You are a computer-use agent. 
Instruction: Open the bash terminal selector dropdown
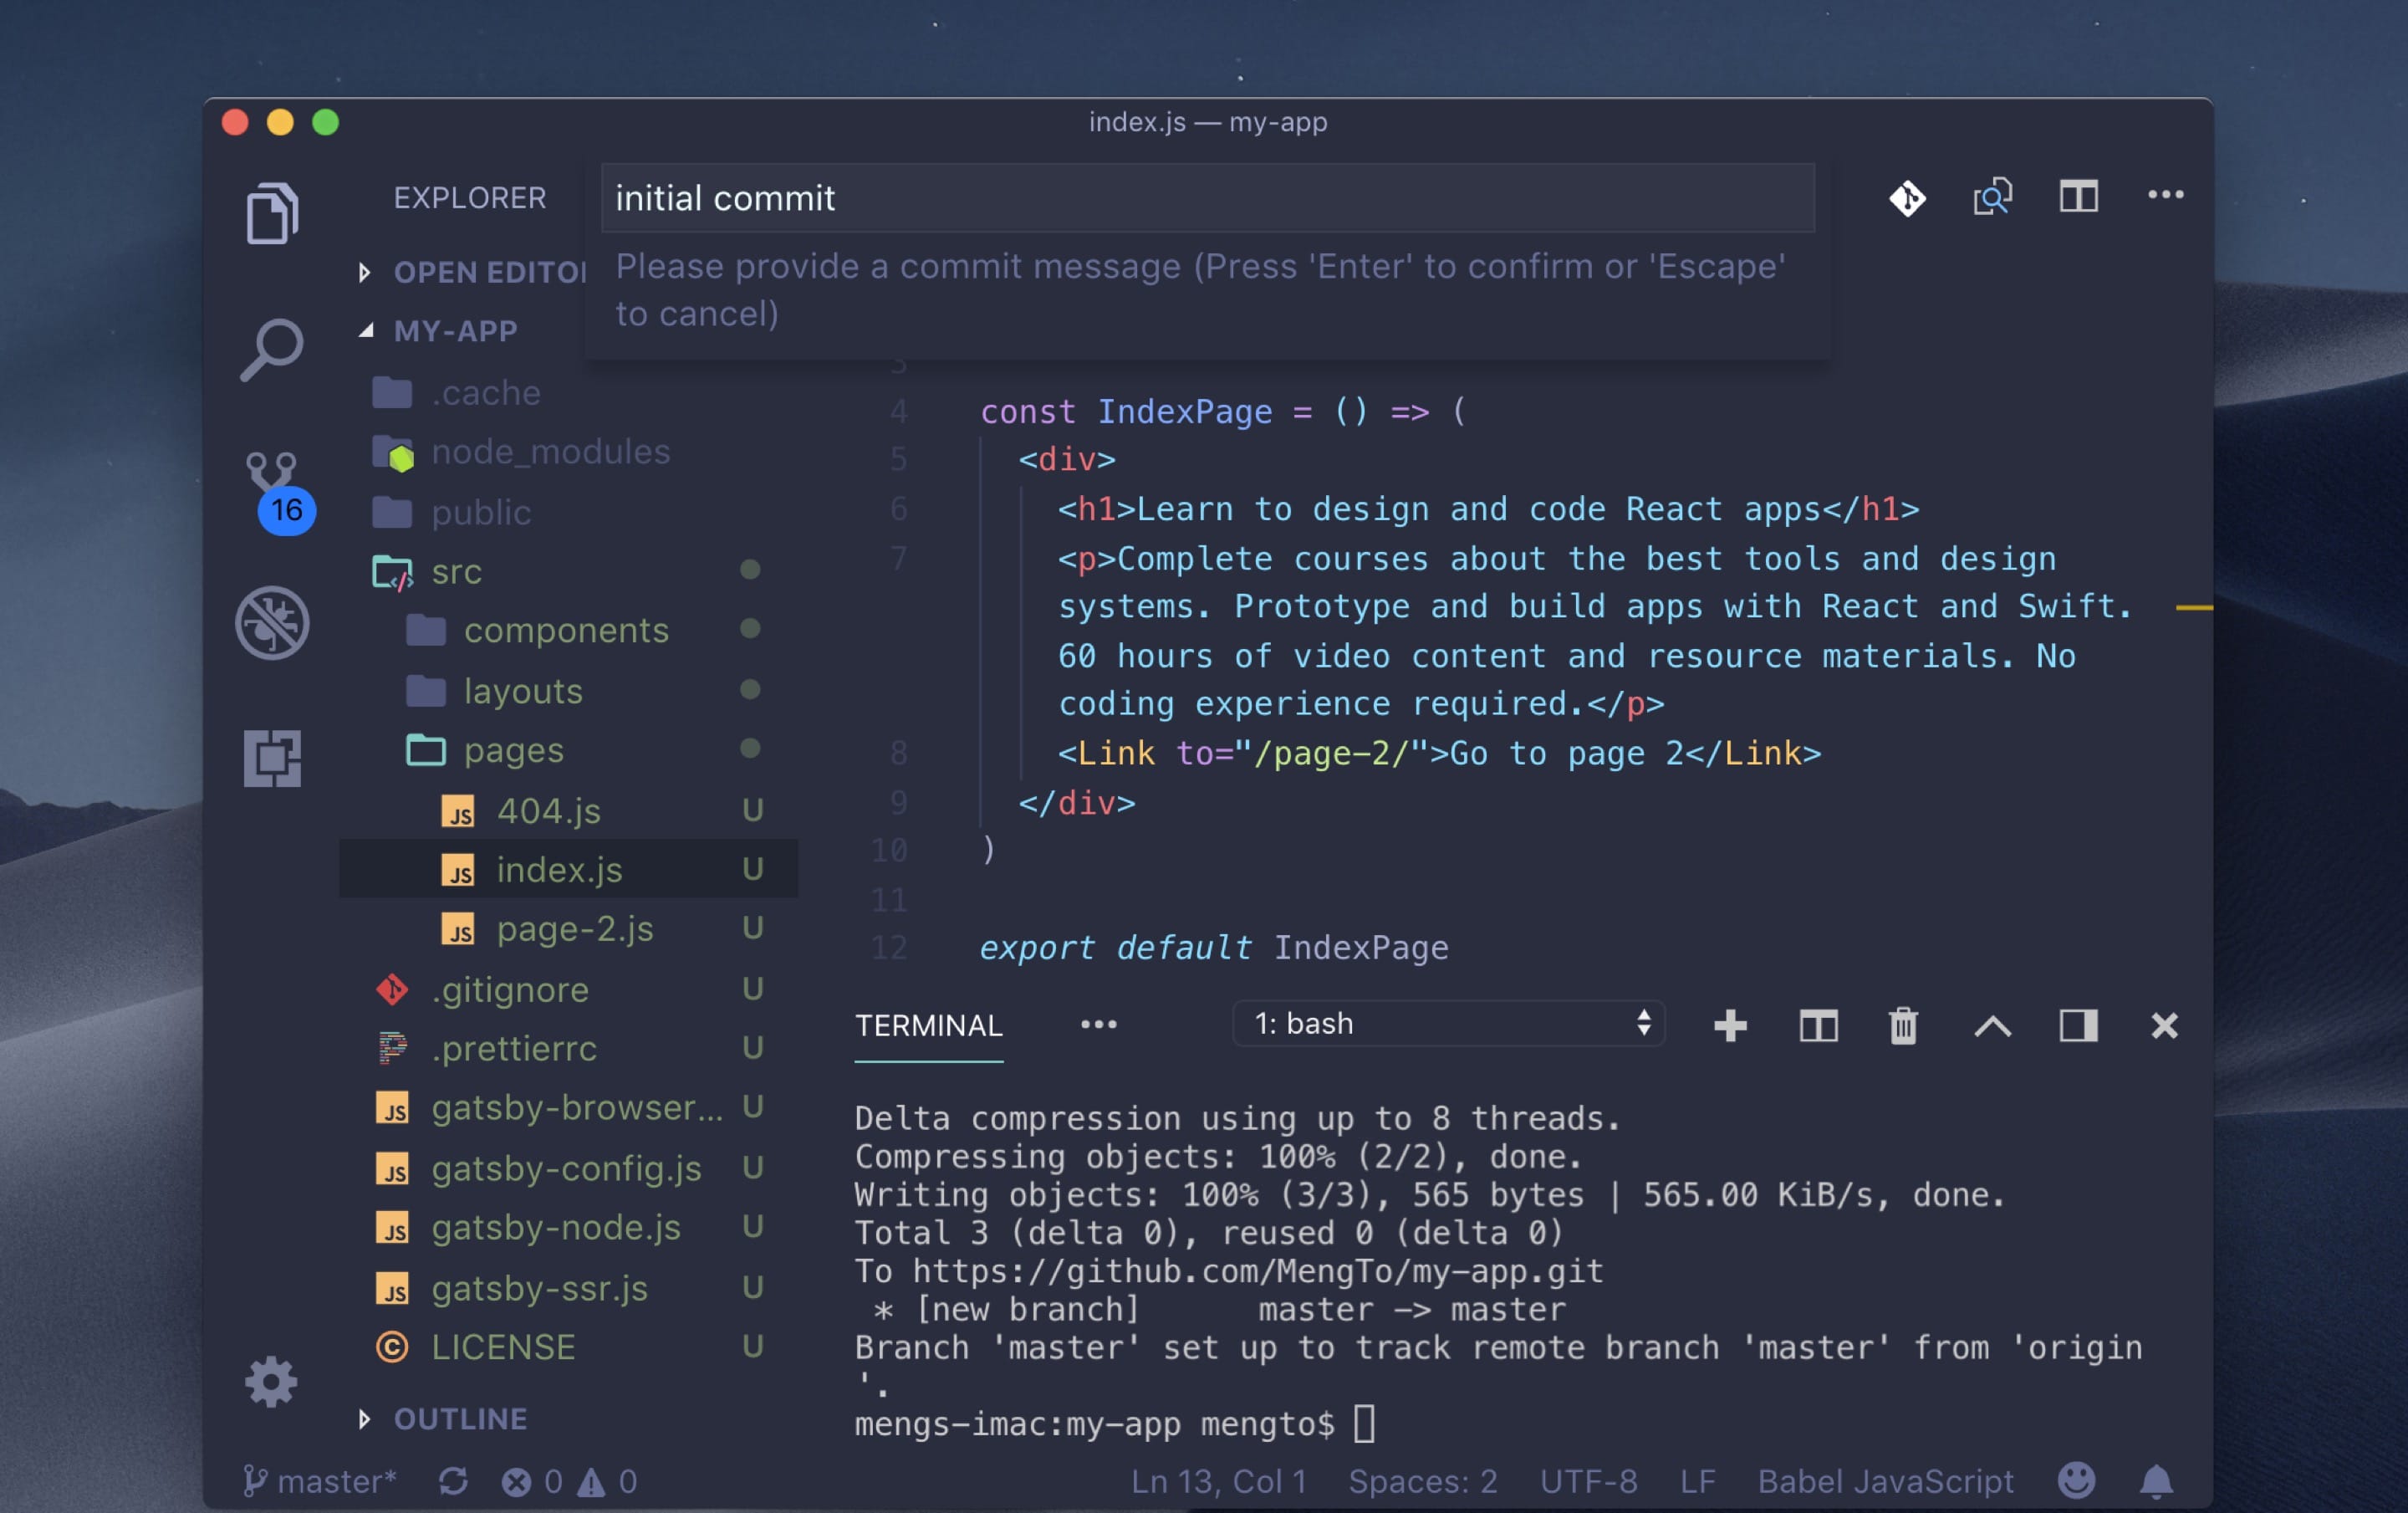click(x=1448, y=1023)
